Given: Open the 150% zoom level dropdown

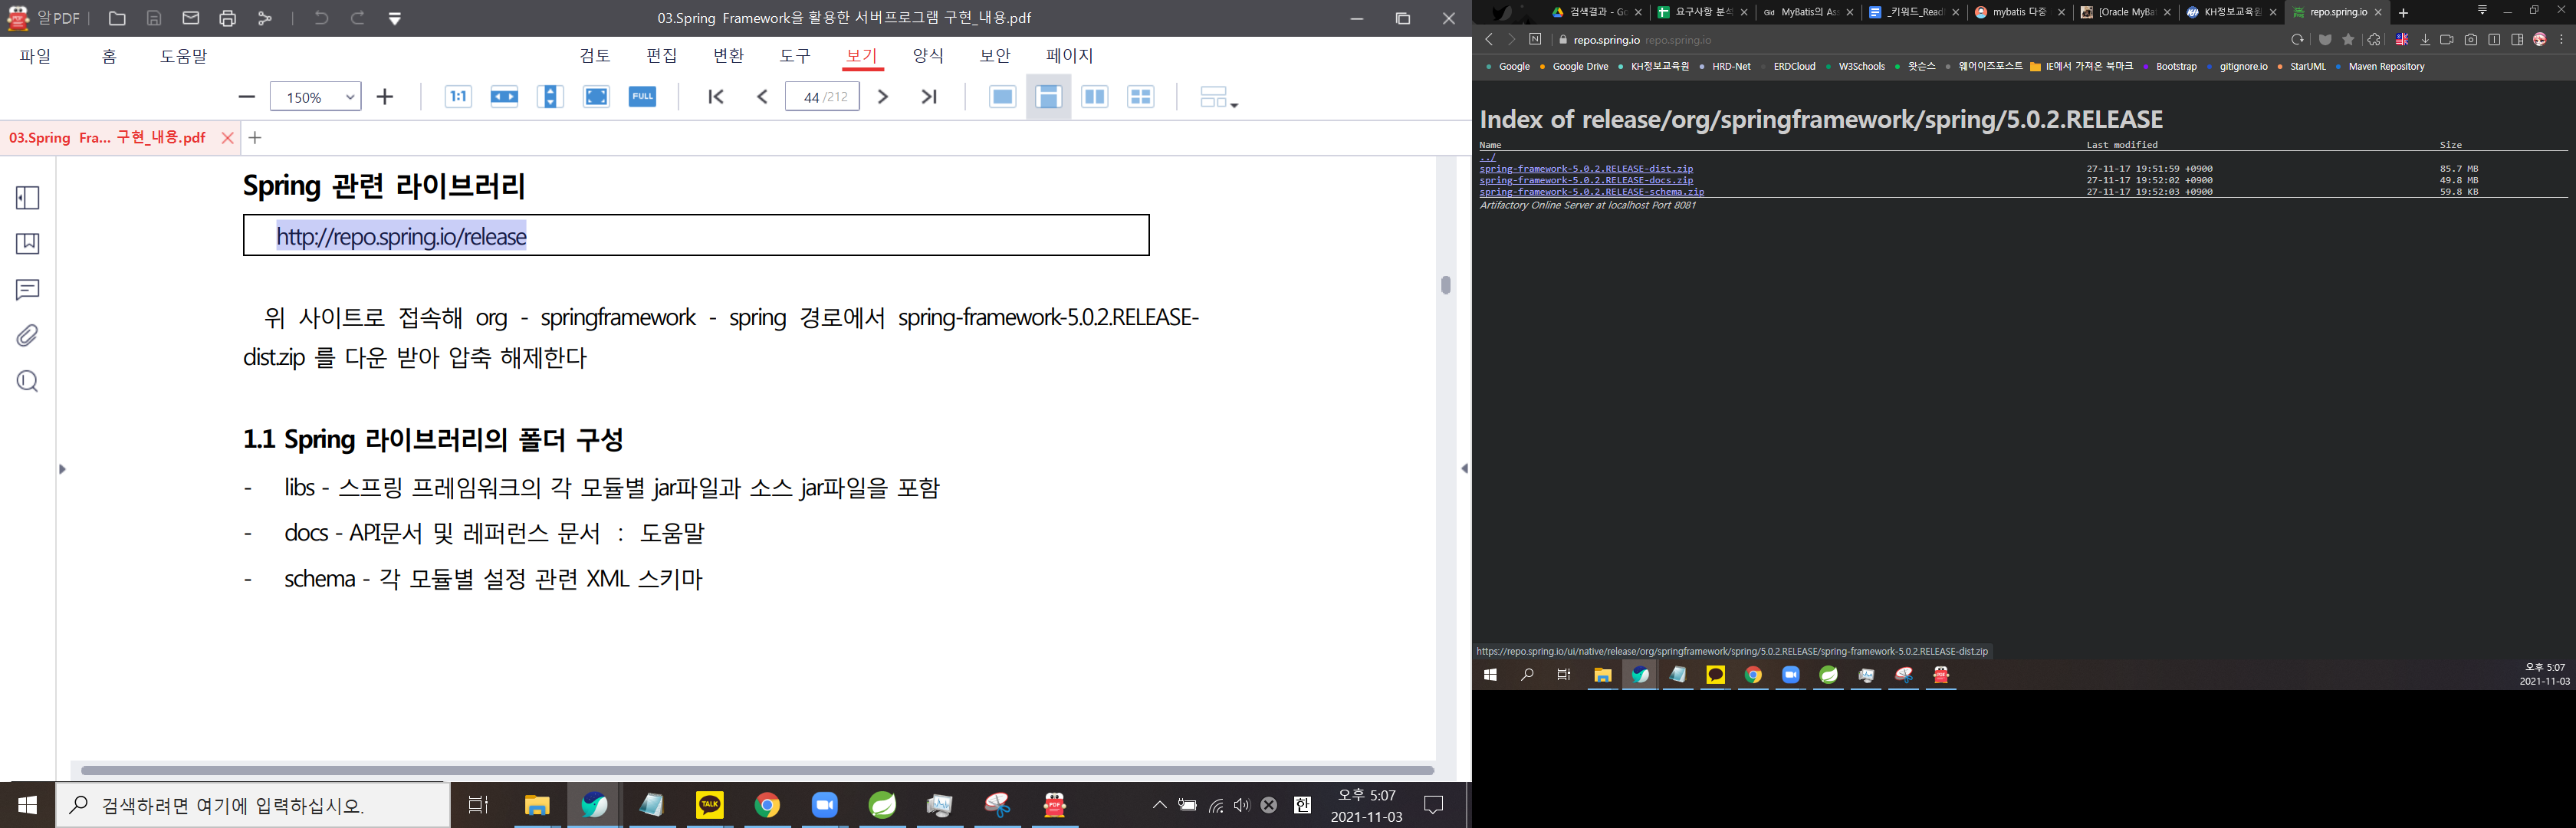Looking at the screenshot, I should click(350, 97).
